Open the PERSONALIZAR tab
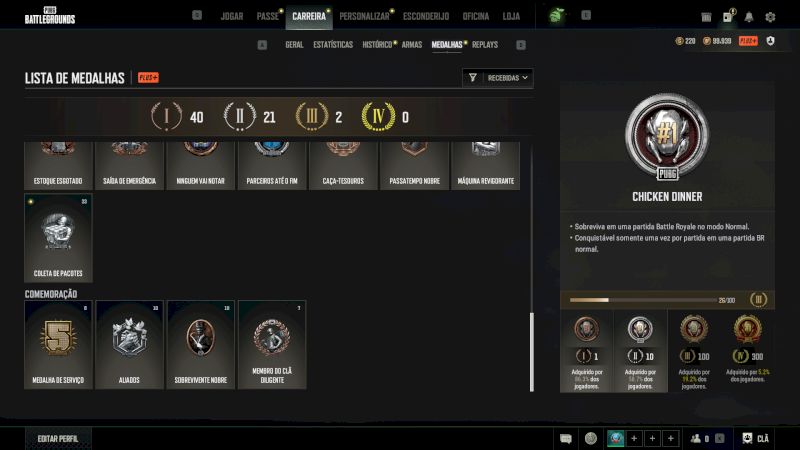Screen dimensions: 800x450 pyautogui.click(x=364, y=16)
